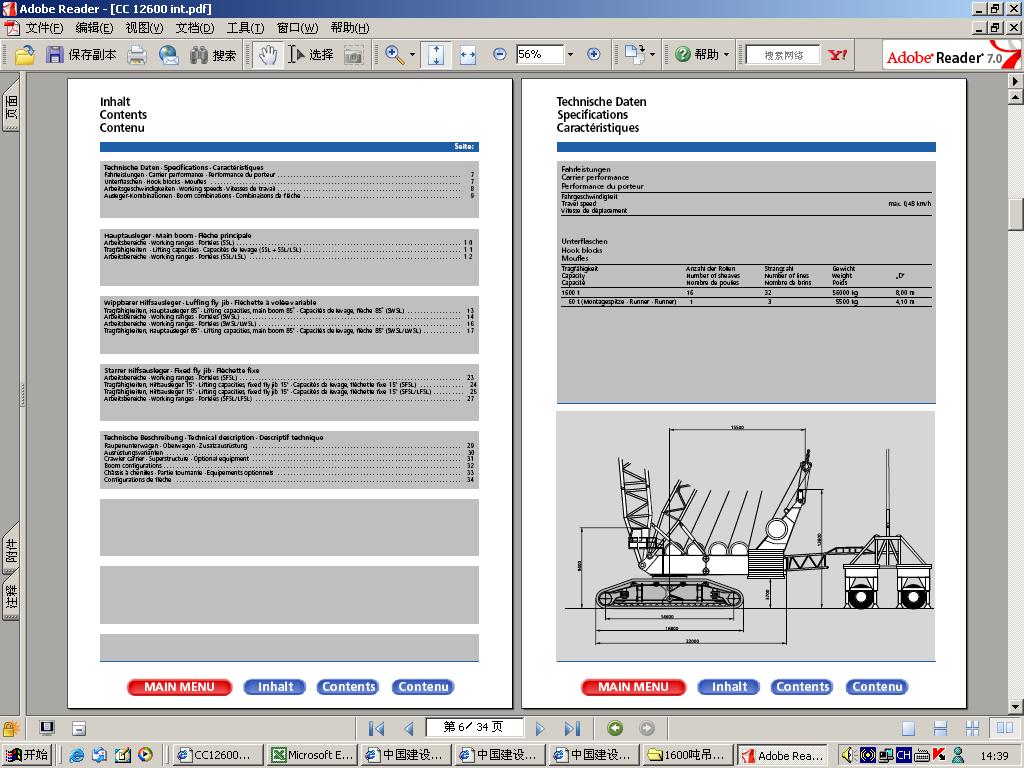Open the 帮助(H) menu
Screen dimensions: 1024x768
349,28
